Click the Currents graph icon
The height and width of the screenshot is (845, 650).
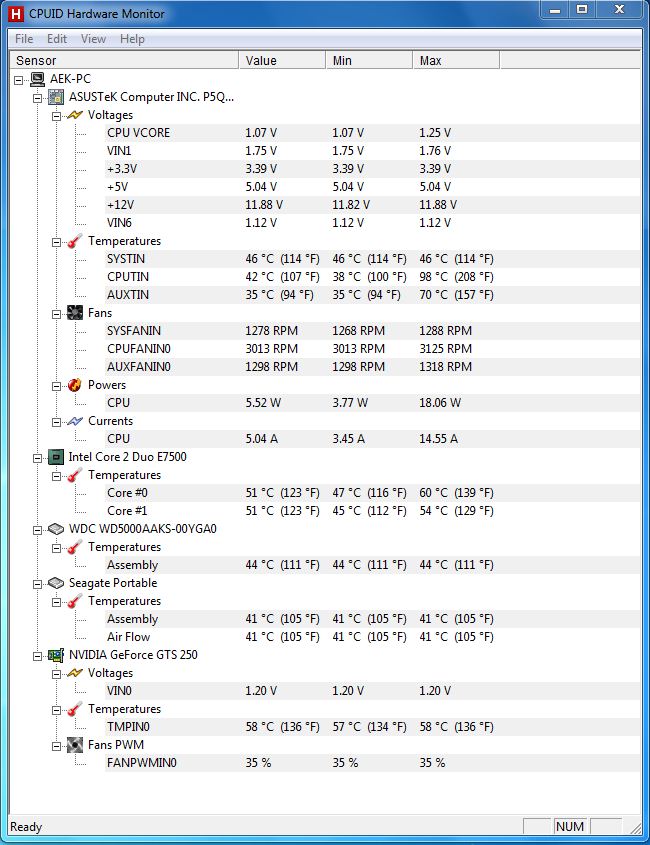74,421
